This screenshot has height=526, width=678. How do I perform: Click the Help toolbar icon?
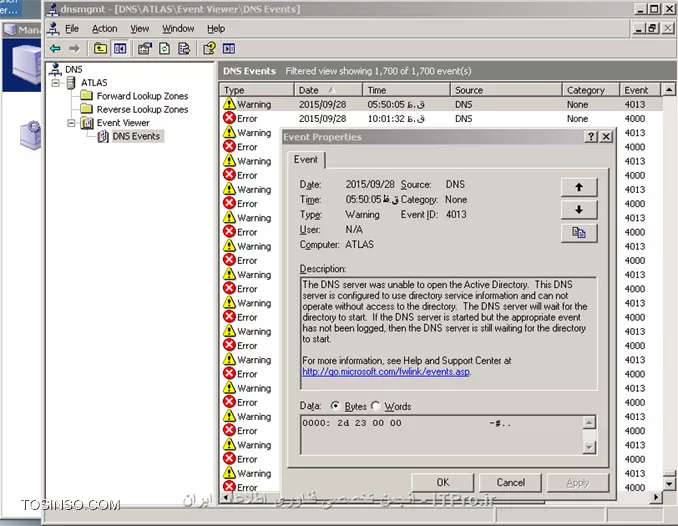point(209,48)
